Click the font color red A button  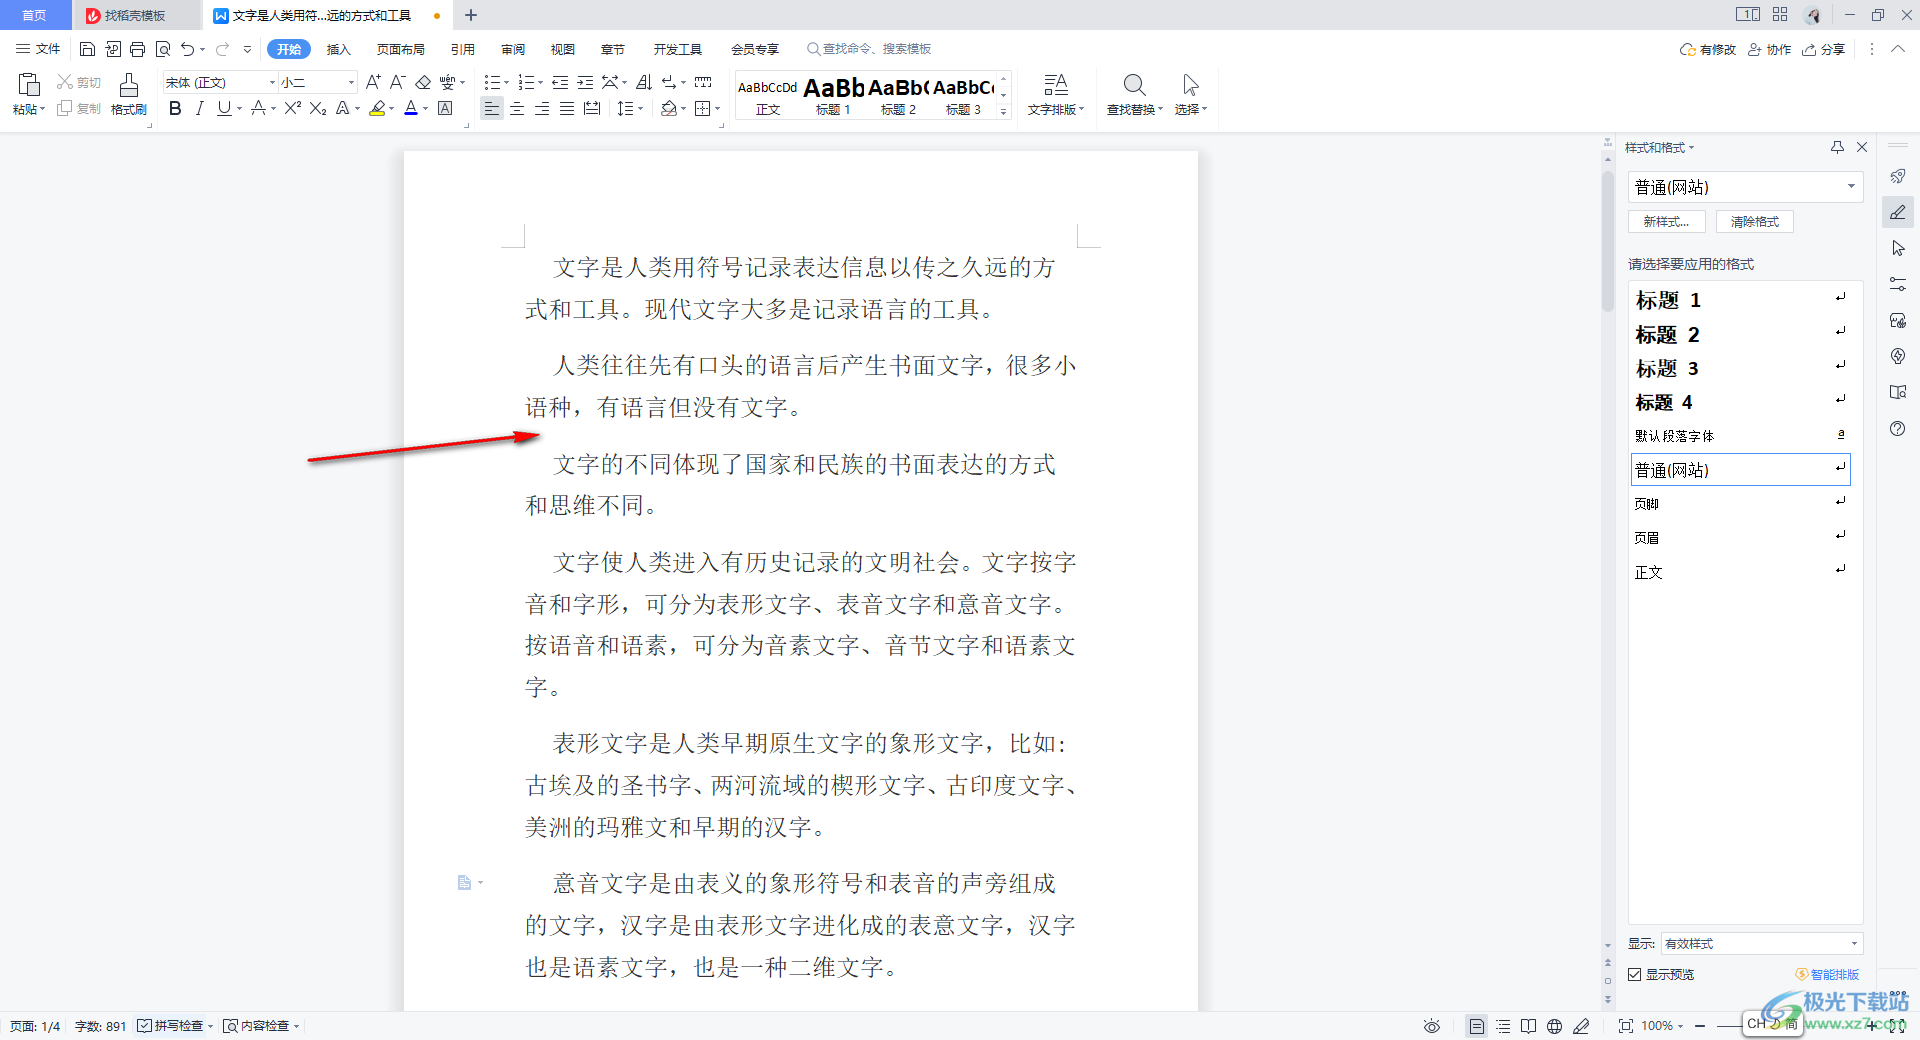point(411,108)
